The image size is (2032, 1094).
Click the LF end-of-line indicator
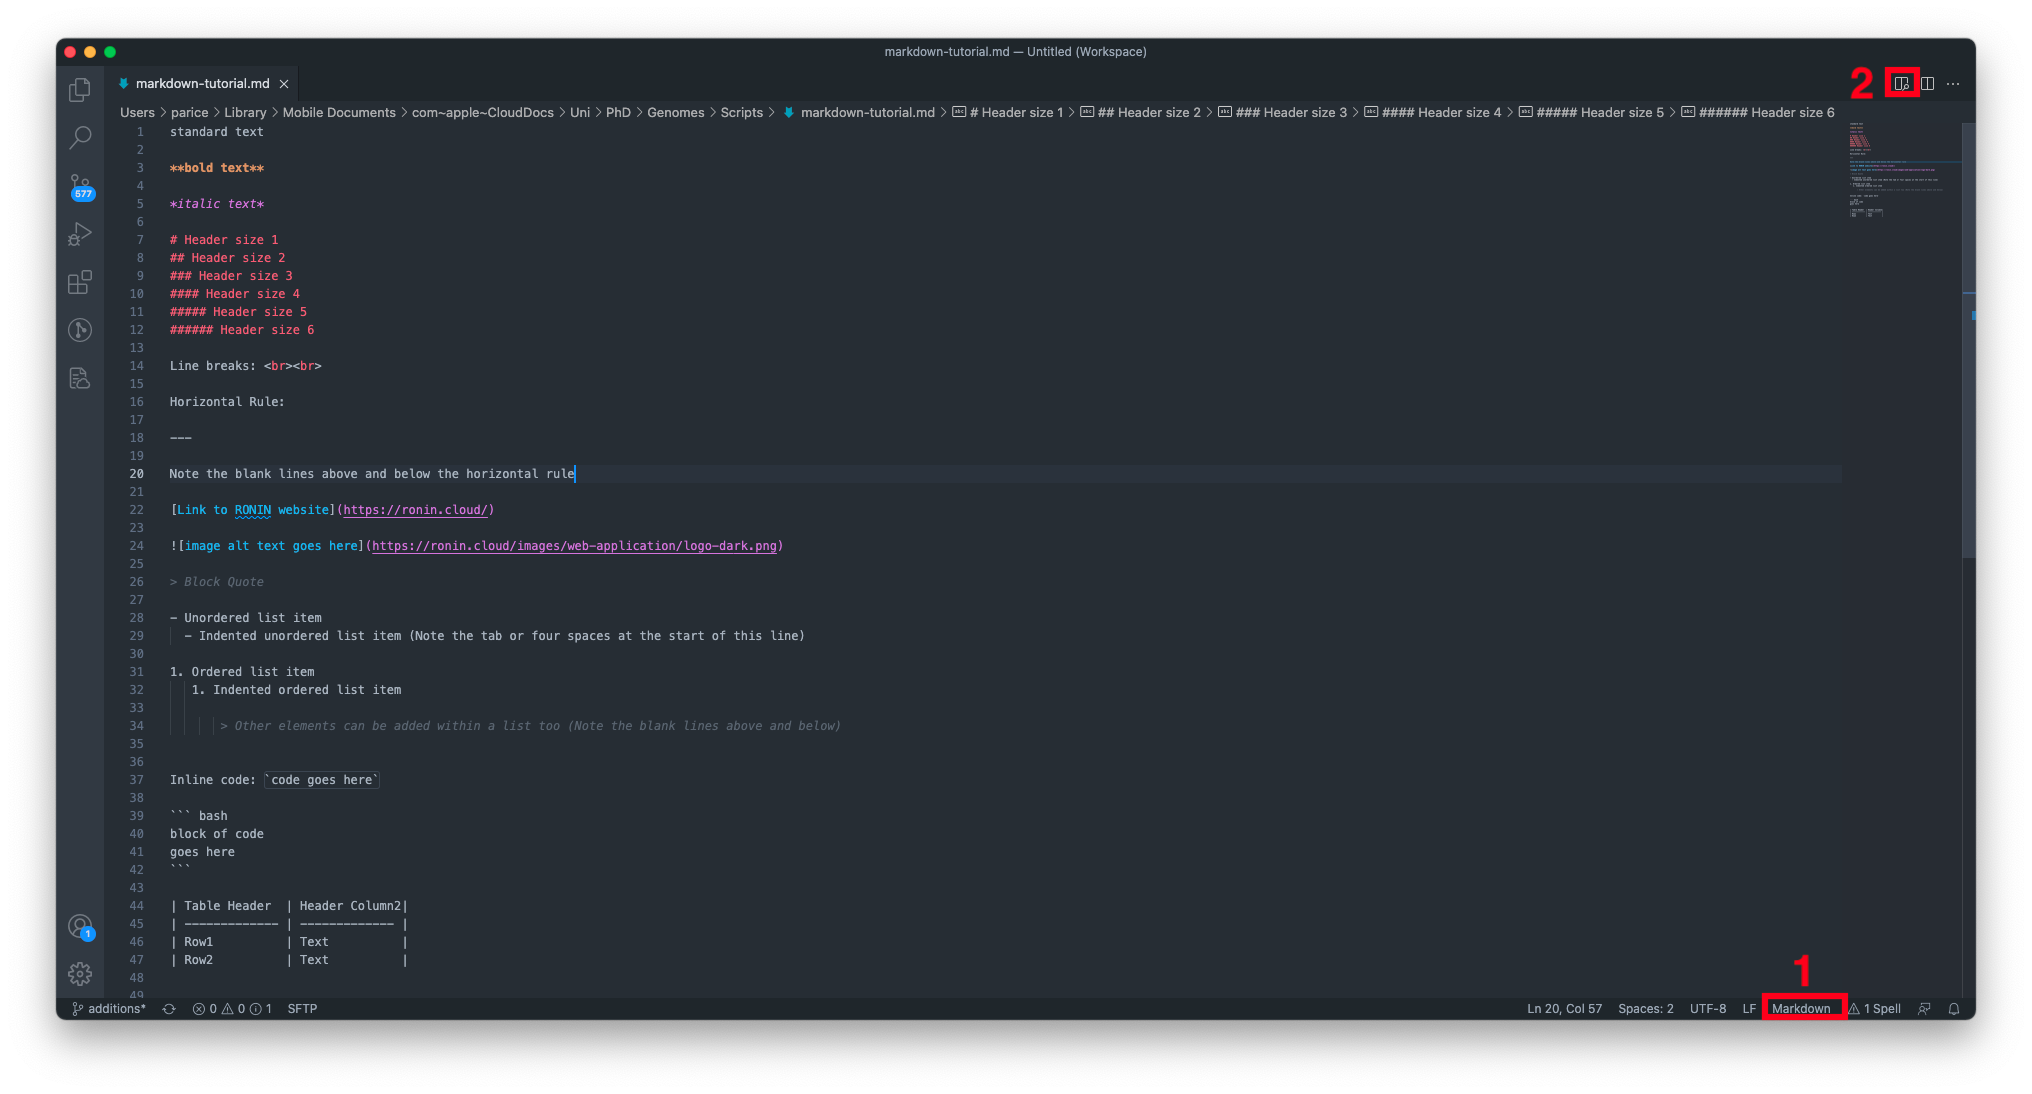(1748, 1008)
